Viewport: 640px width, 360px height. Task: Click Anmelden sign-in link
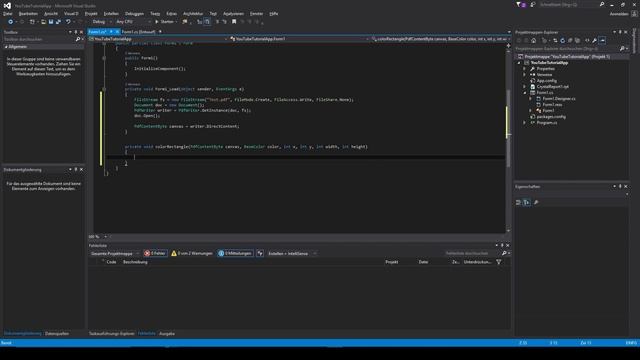[619, 13]
